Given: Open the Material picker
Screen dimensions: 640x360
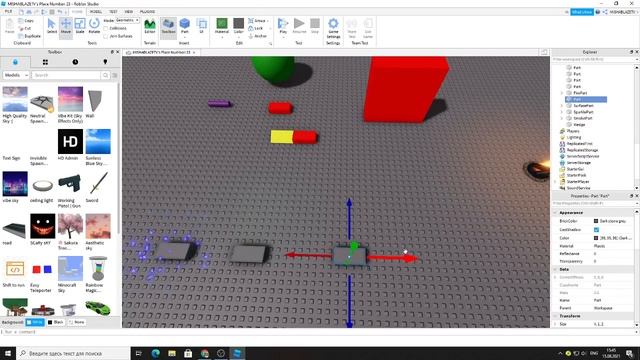Looking at the screenshot, I should coord(222,26).
